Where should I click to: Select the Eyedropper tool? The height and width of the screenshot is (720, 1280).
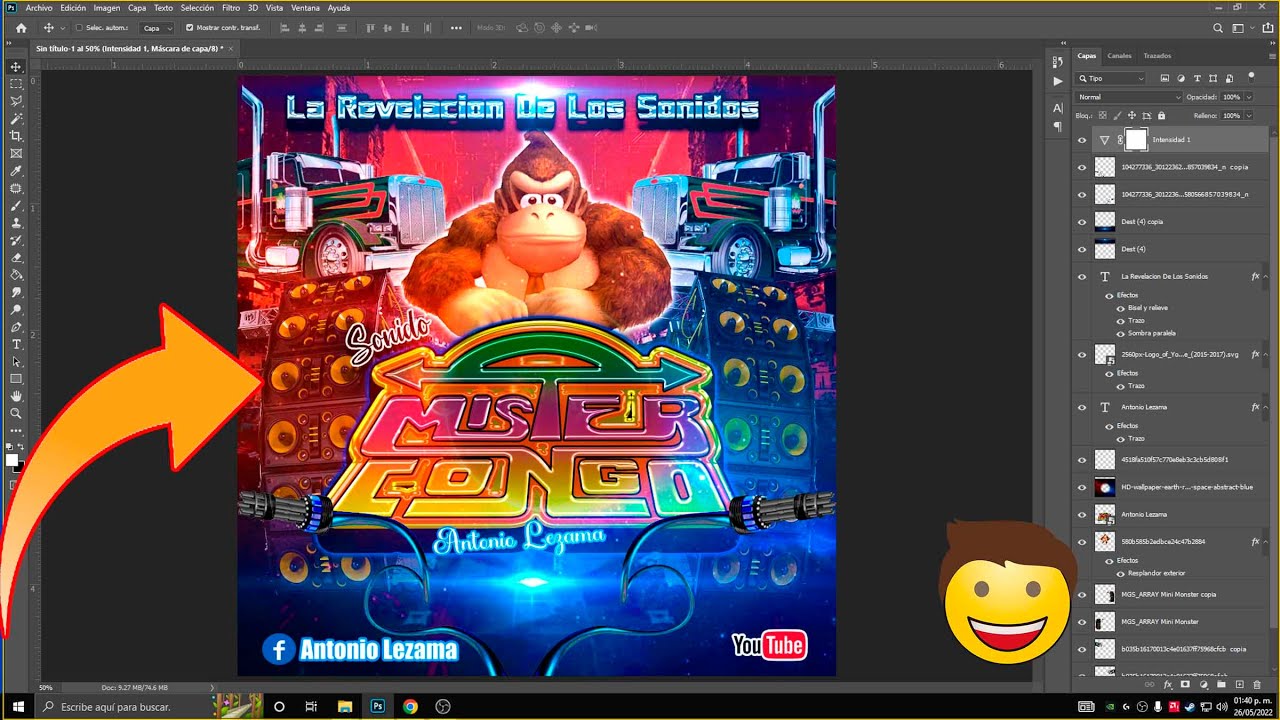point(16,171)
